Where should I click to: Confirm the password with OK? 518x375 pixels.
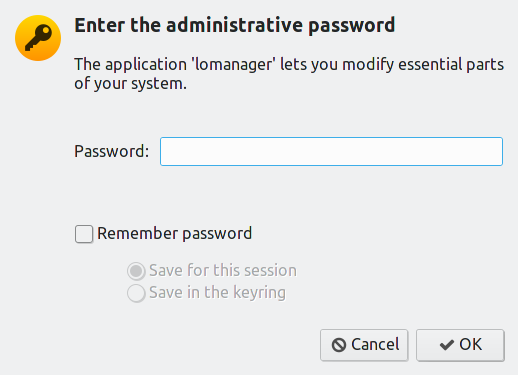pos(460,345)
